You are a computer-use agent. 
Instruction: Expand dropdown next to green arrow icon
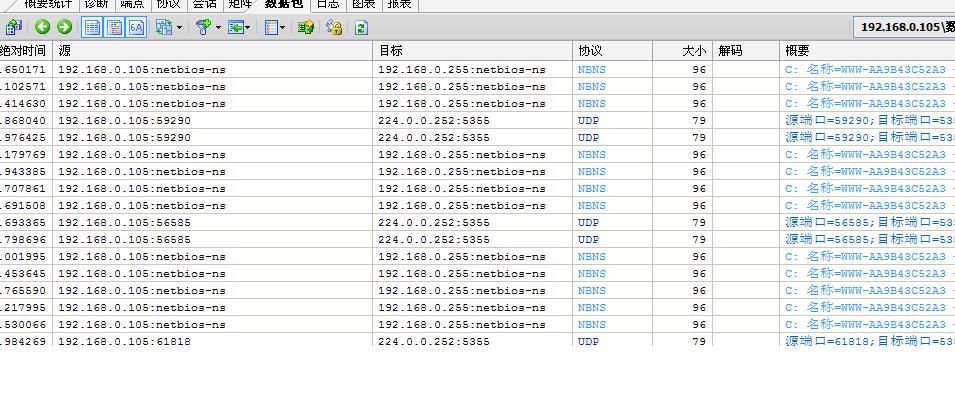tap(251, 27)
